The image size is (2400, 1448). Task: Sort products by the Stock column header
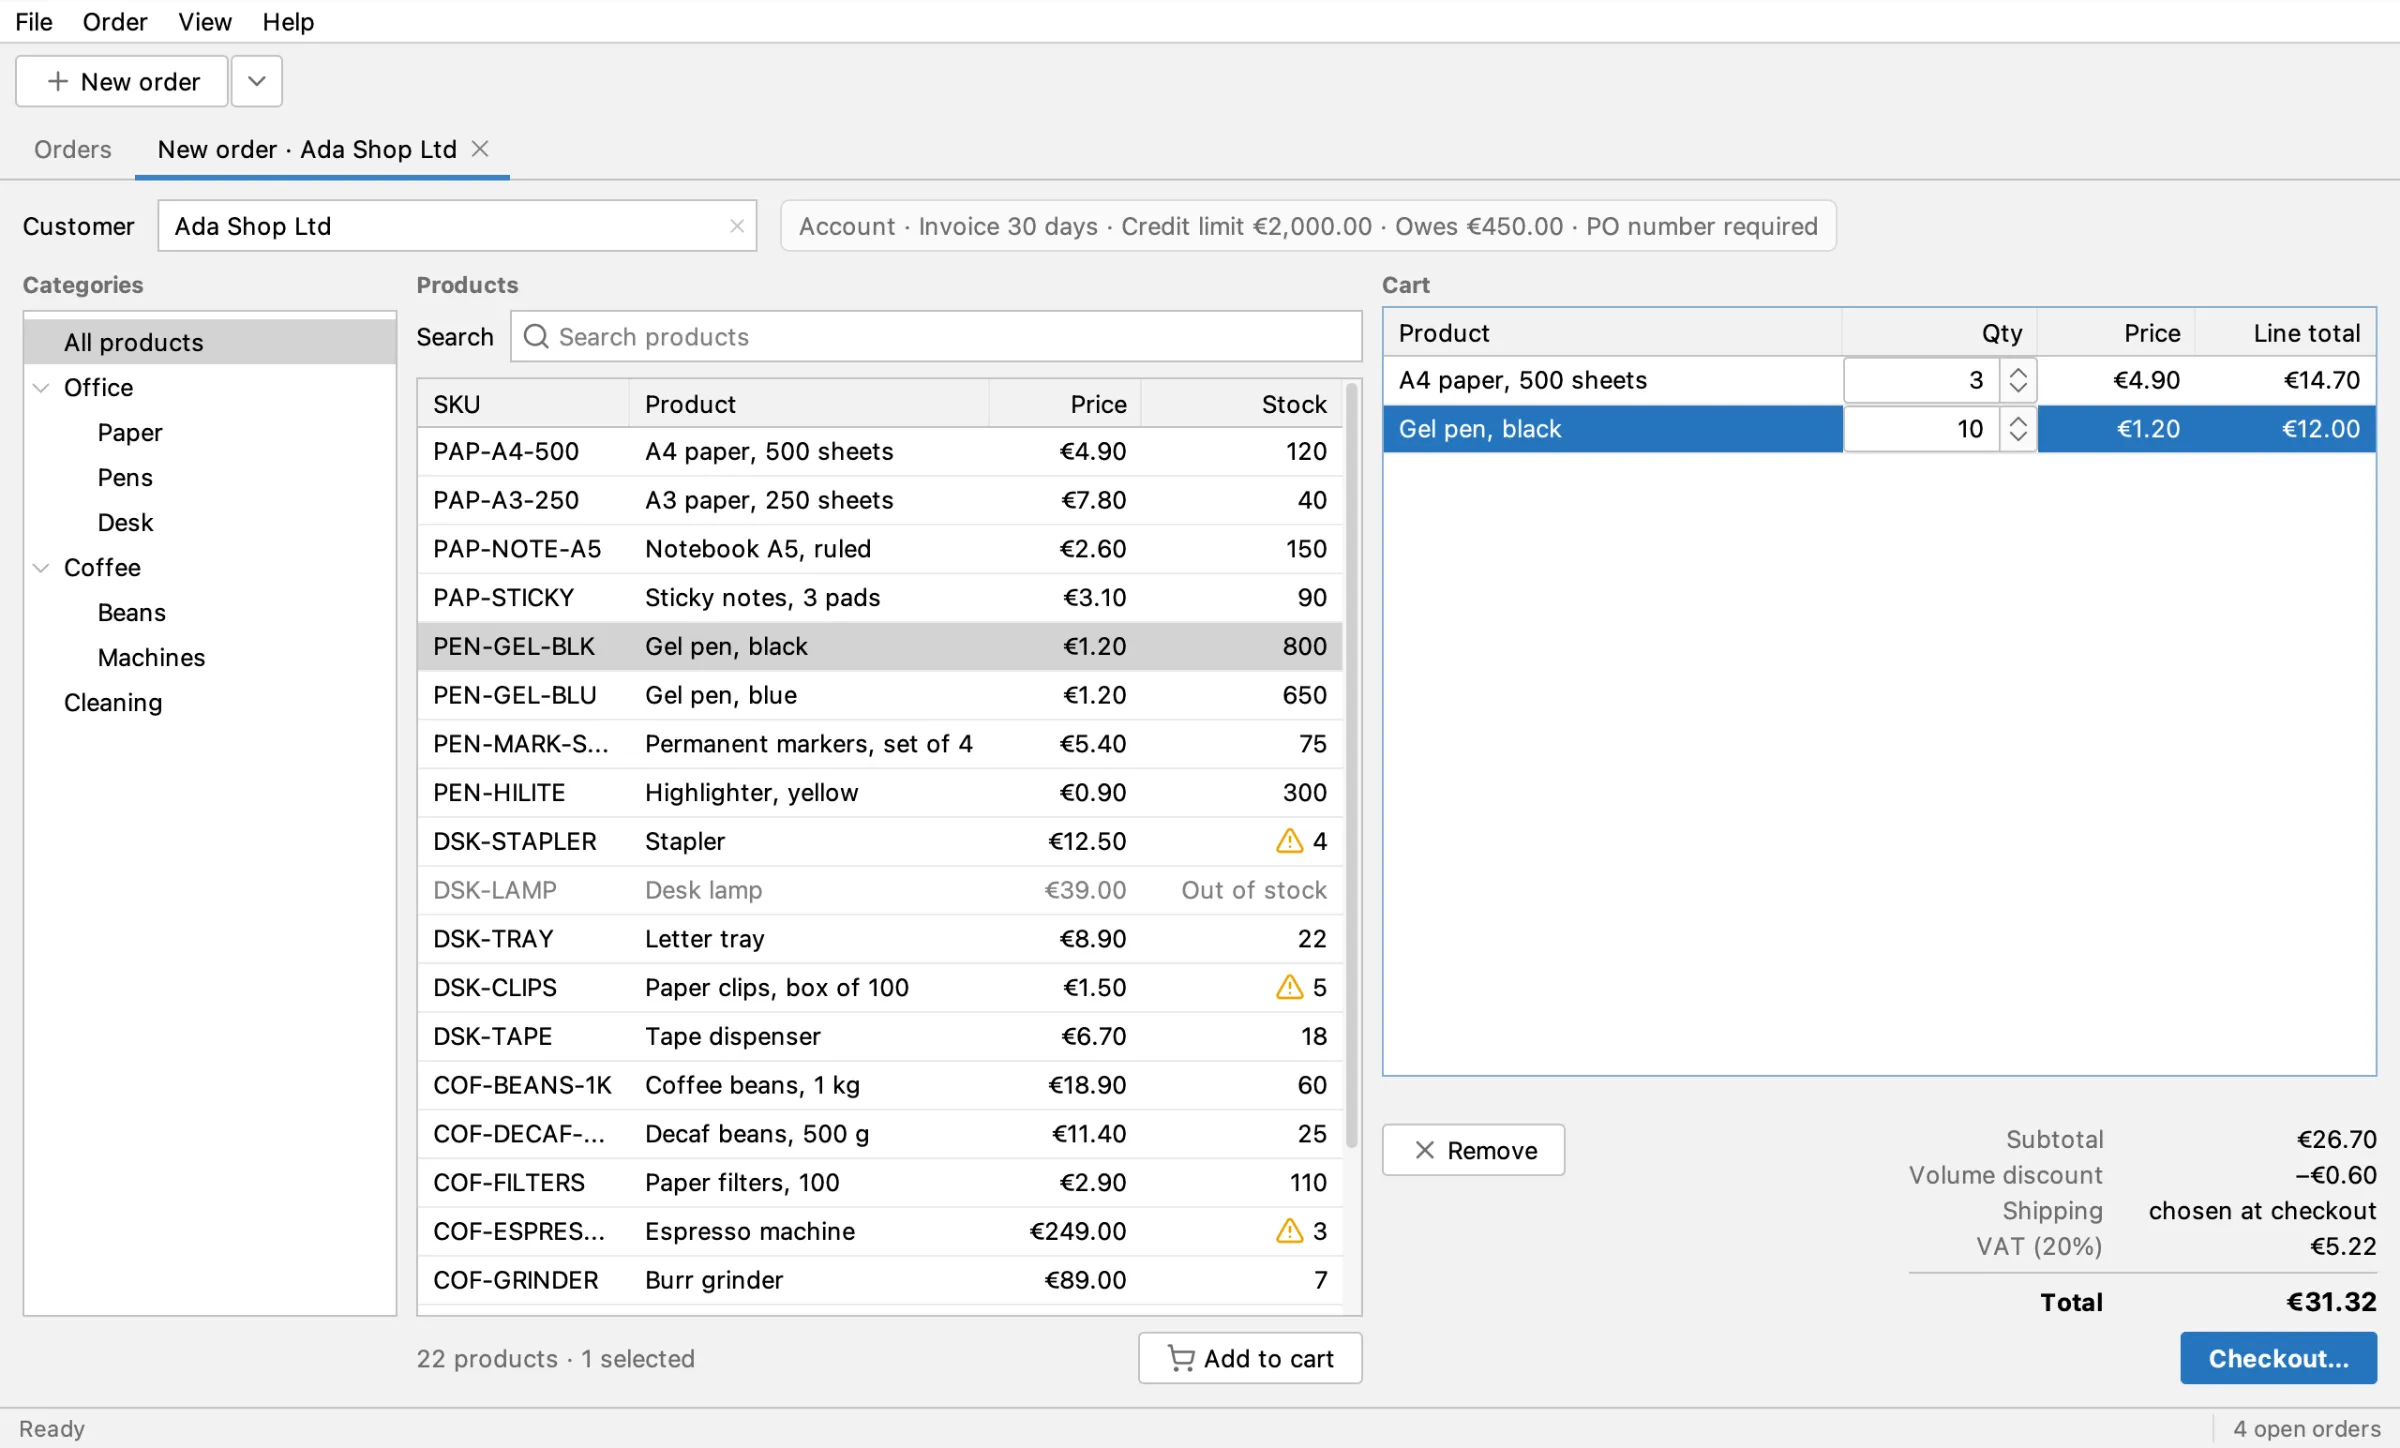1242,404
